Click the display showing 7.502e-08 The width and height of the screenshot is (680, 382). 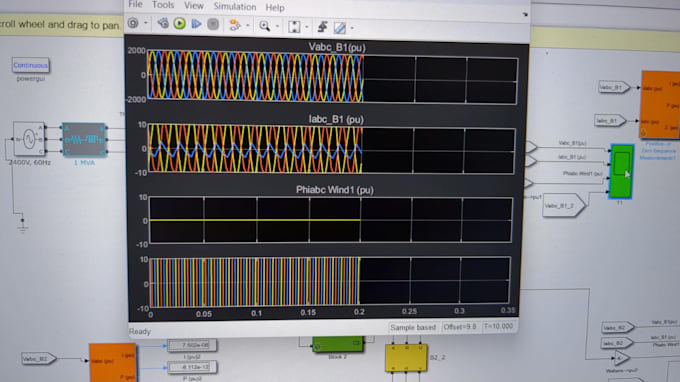[192, 346]
